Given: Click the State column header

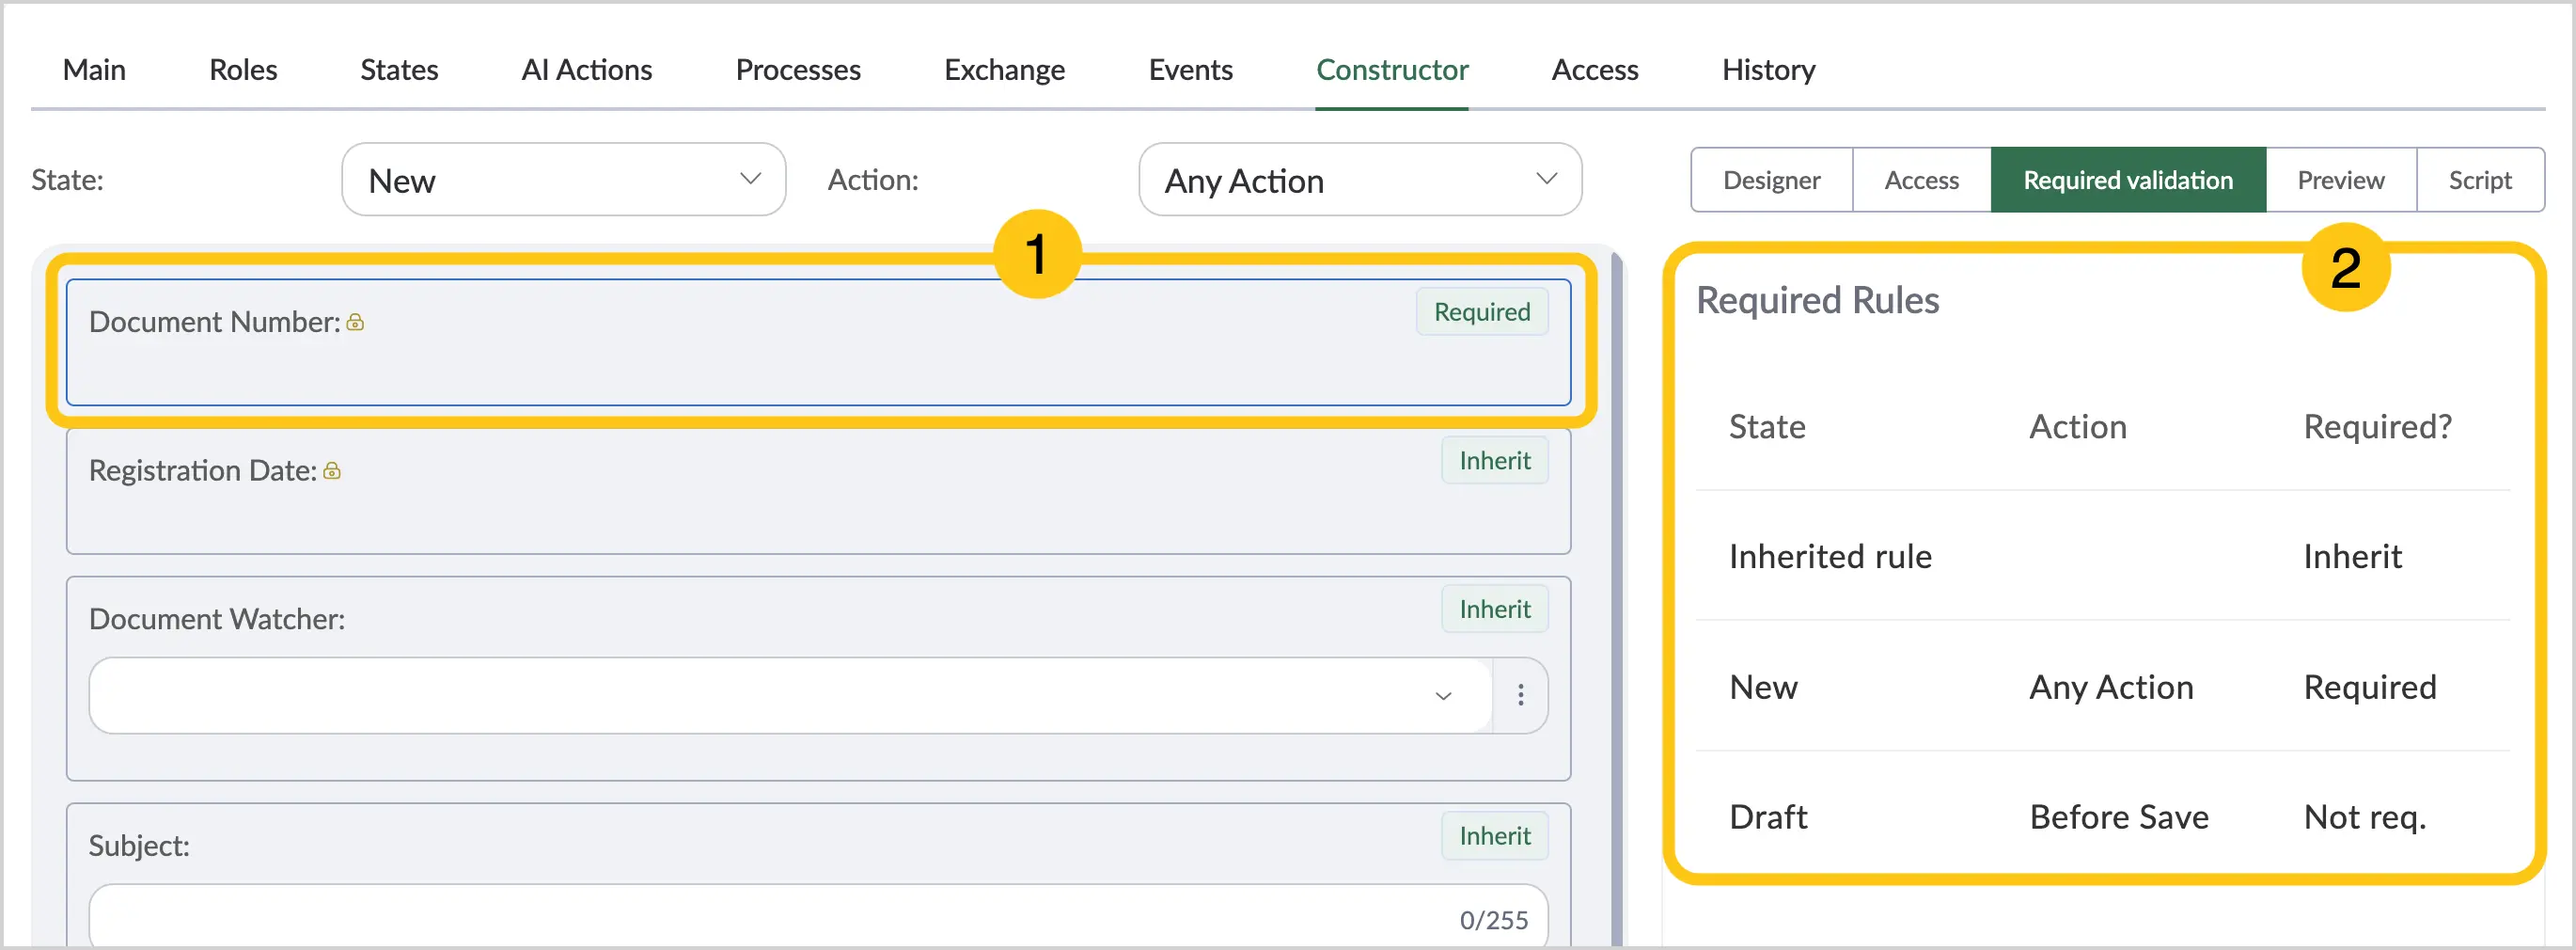Looking at the screenshot, I should pyautogui.click(x=1767, y=427).
